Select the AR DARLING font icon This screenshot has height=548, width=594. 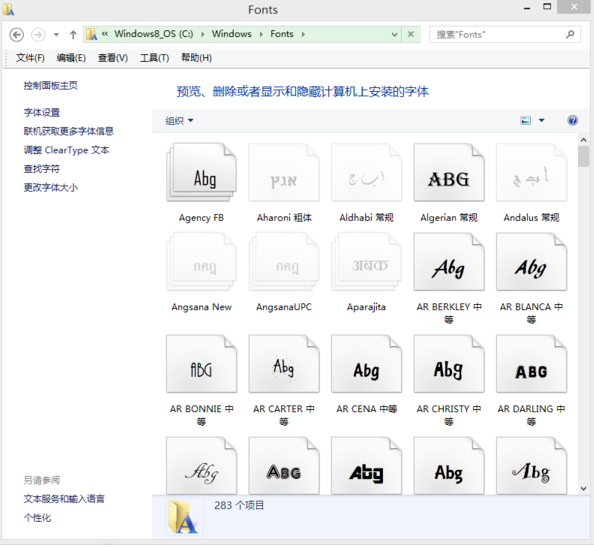(x=531, y=364)
